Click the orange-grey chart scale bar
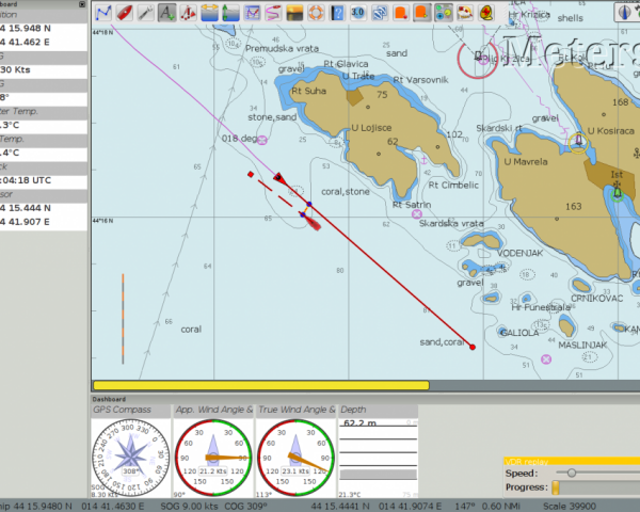 coord(122,319)
